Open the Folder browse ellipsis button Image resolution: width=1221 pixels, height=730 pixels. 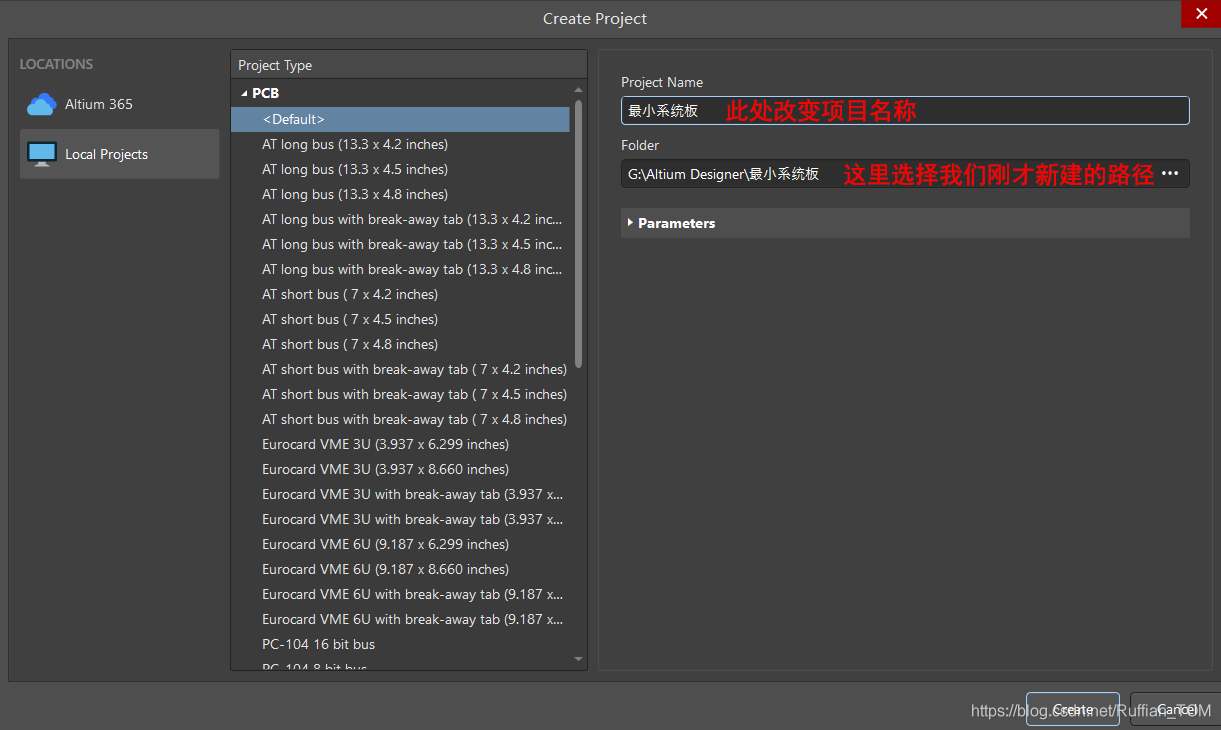1170,174
